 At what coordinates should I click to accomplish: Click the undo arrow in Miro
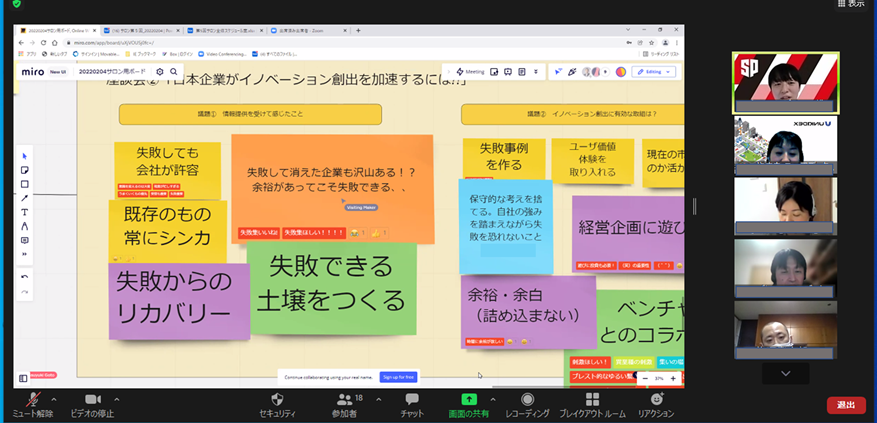tap(25, 276)
